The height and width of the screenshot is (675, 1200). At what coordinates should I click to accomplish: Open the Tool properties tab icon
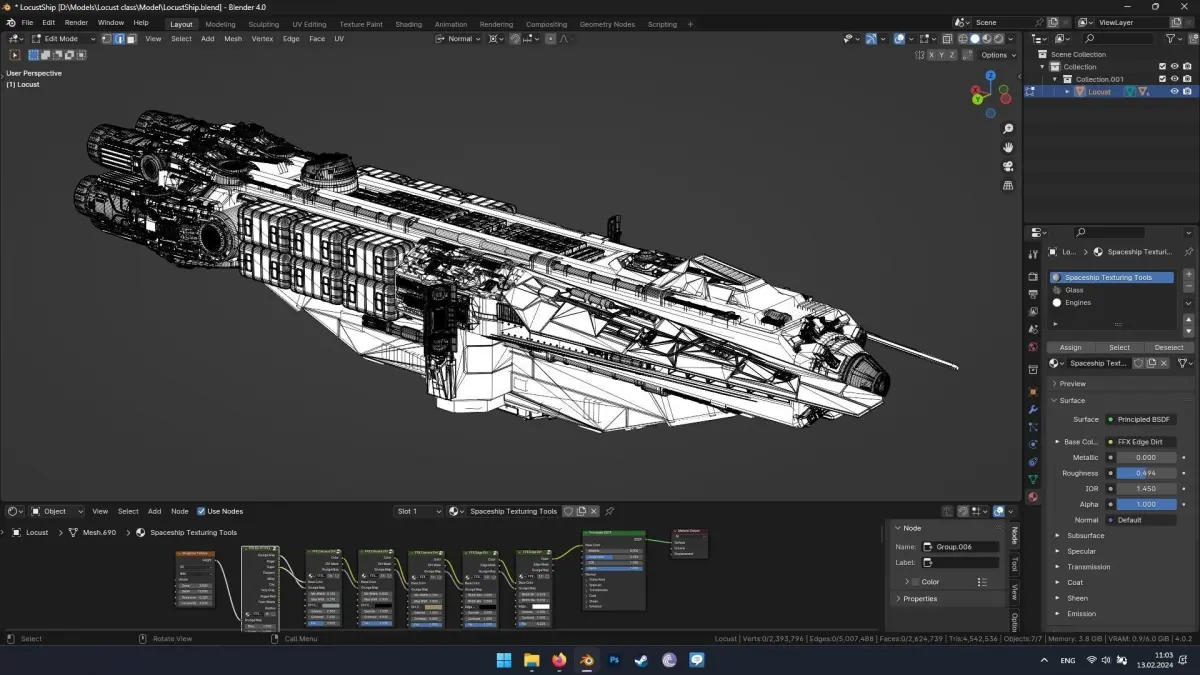click(x=1033, y=255)
